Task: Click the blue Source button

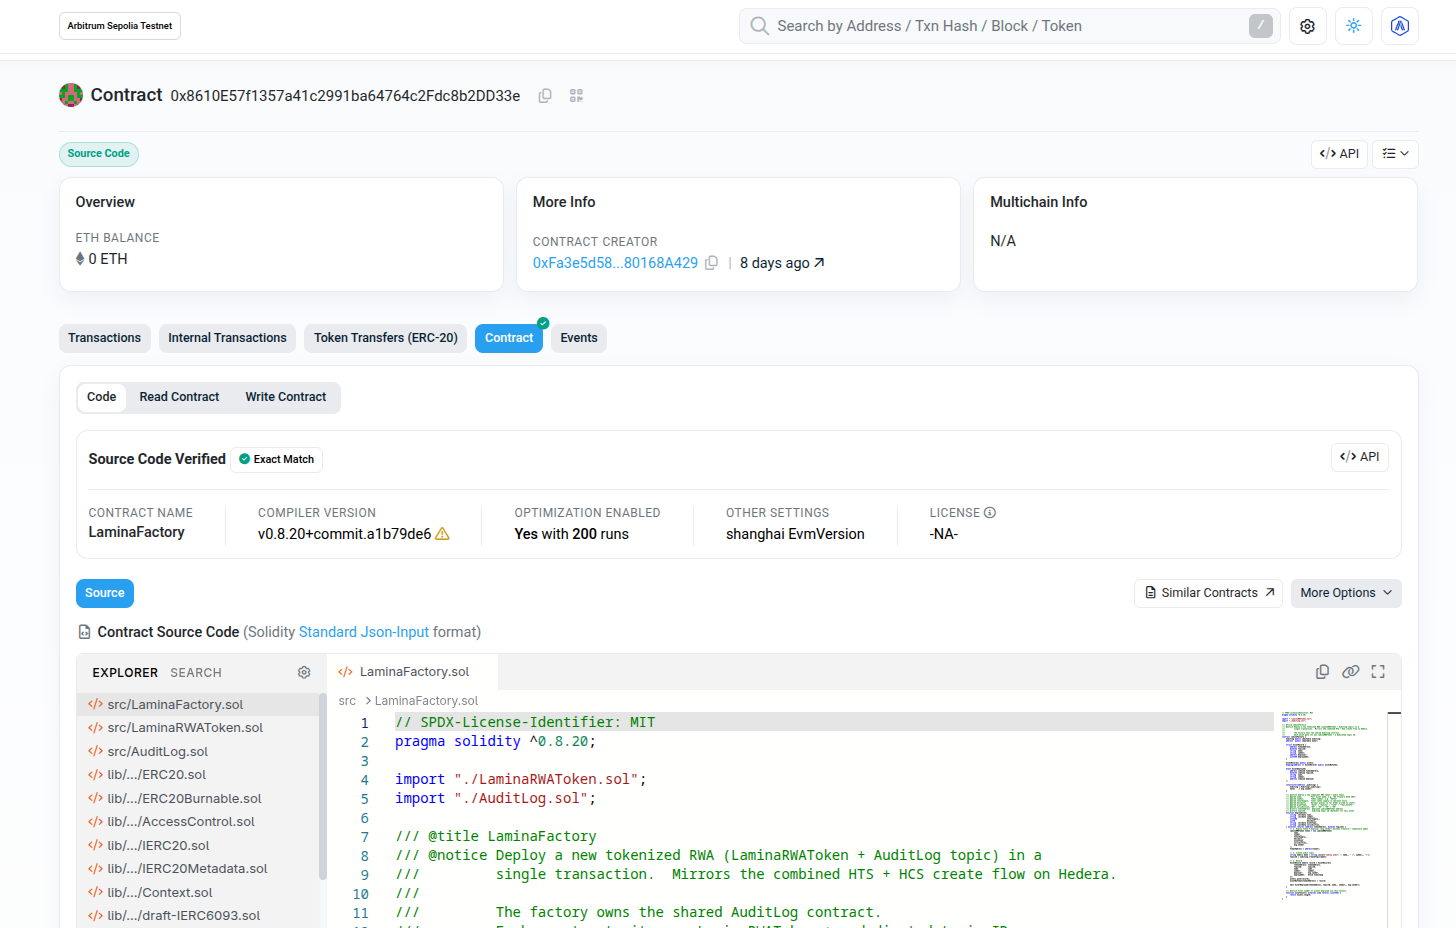Action: pyautogui.click(x=105, y=593)
